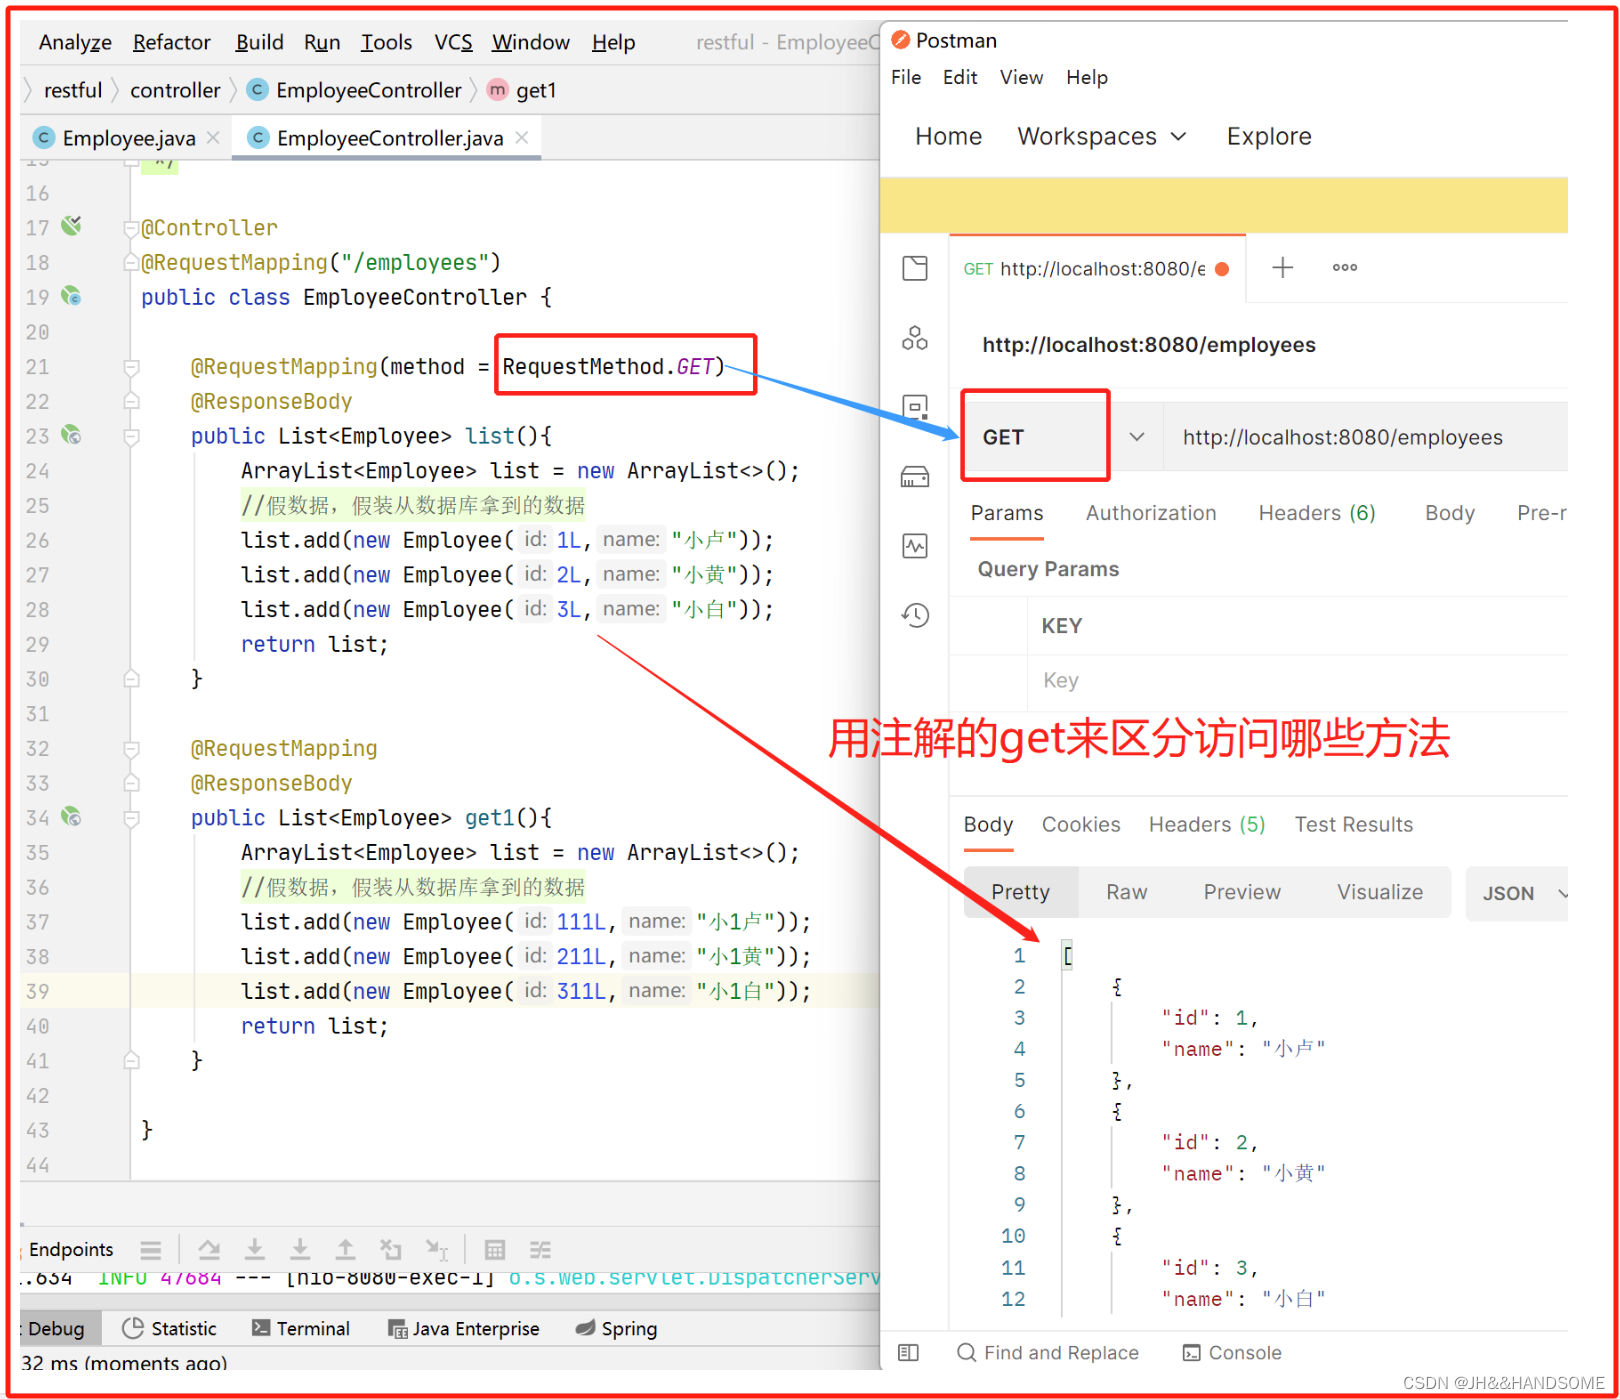
Task: Open the VCS menu
Action: pyautogui.click(x=453, y=42)
